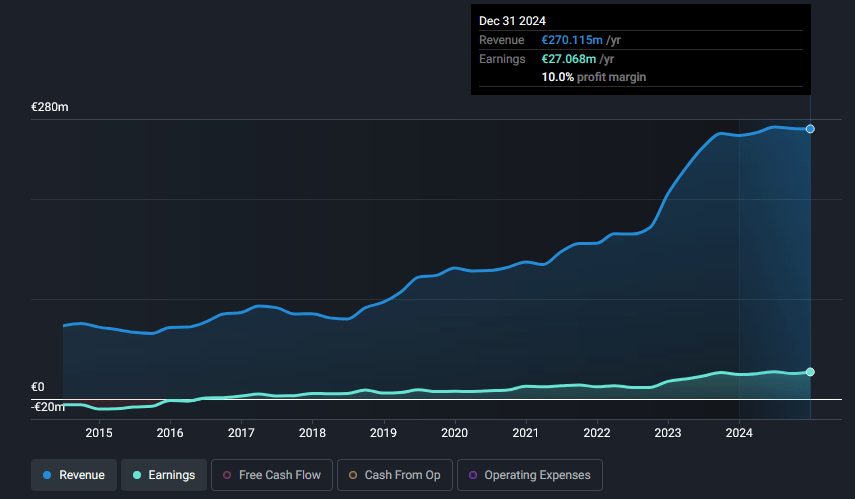Viewport: 855px width, 499px height.
Task: Select the 2022 label on the time axis
Action: coord(597,432)
